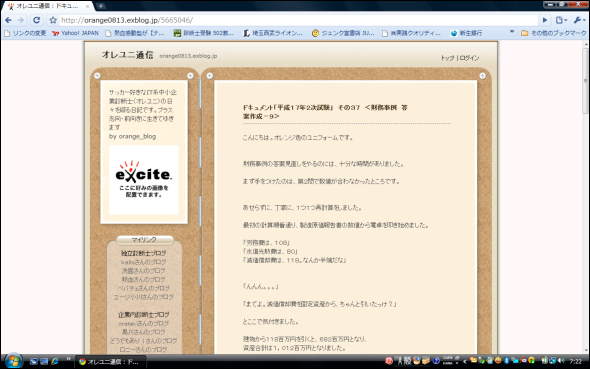
Task: Click the IME language bar input mode icon
Action: (x=399, y=361)
